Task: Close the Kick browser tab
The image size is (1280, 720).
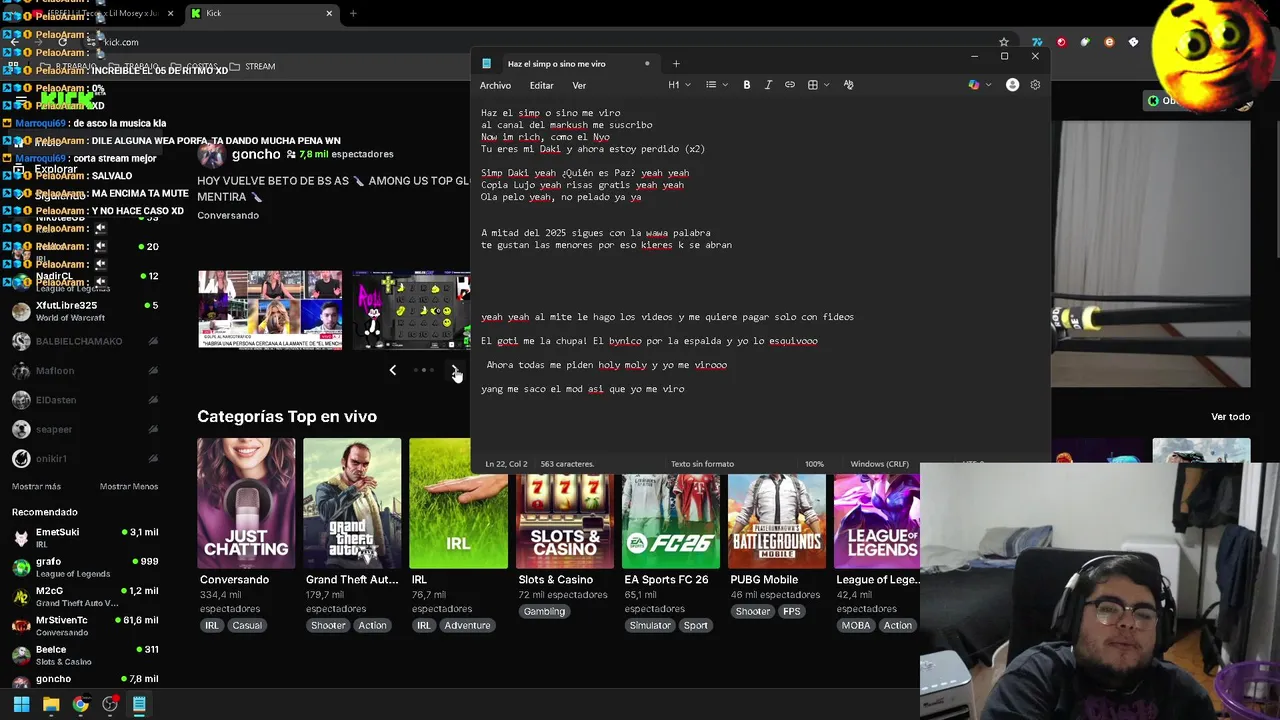Action: (x=329, y=13)
